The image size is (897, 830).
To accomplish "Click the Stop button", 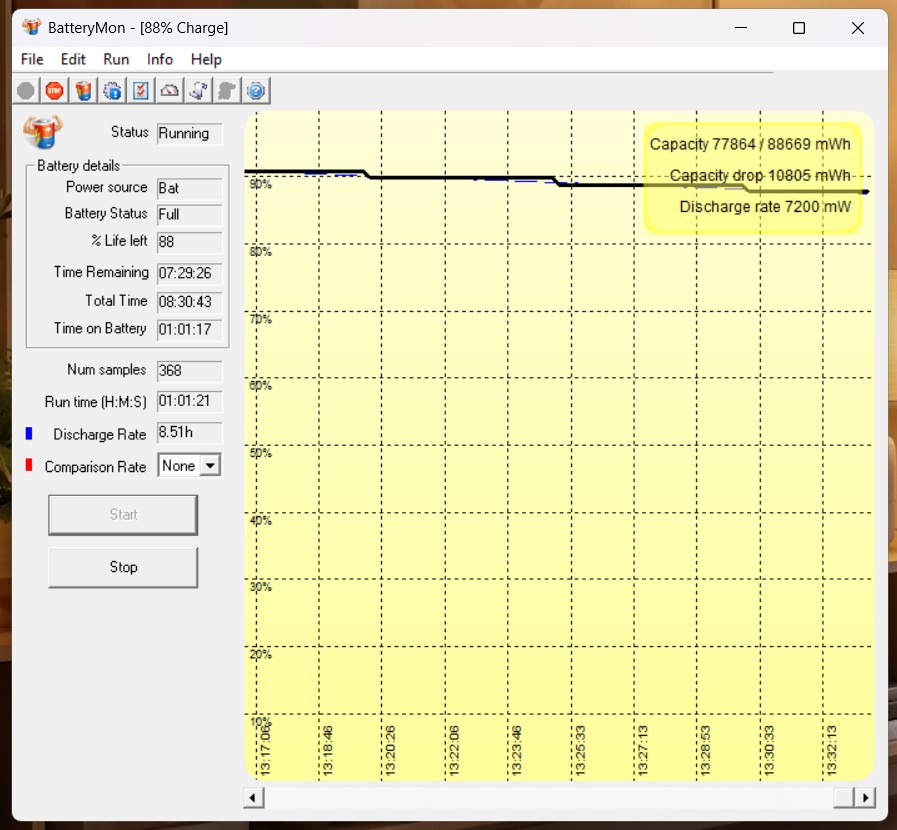I will (x=123, y=567).
